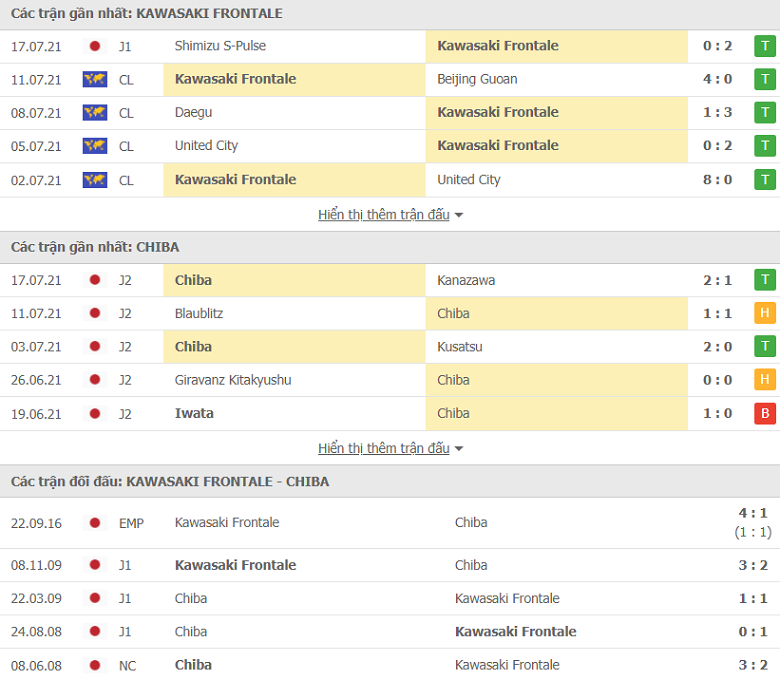Image resolution: width=780 pixels, height=680 pixels.
Task: Click green T badge for Chiba vs Kusatsu
Action: pos(765,347)
